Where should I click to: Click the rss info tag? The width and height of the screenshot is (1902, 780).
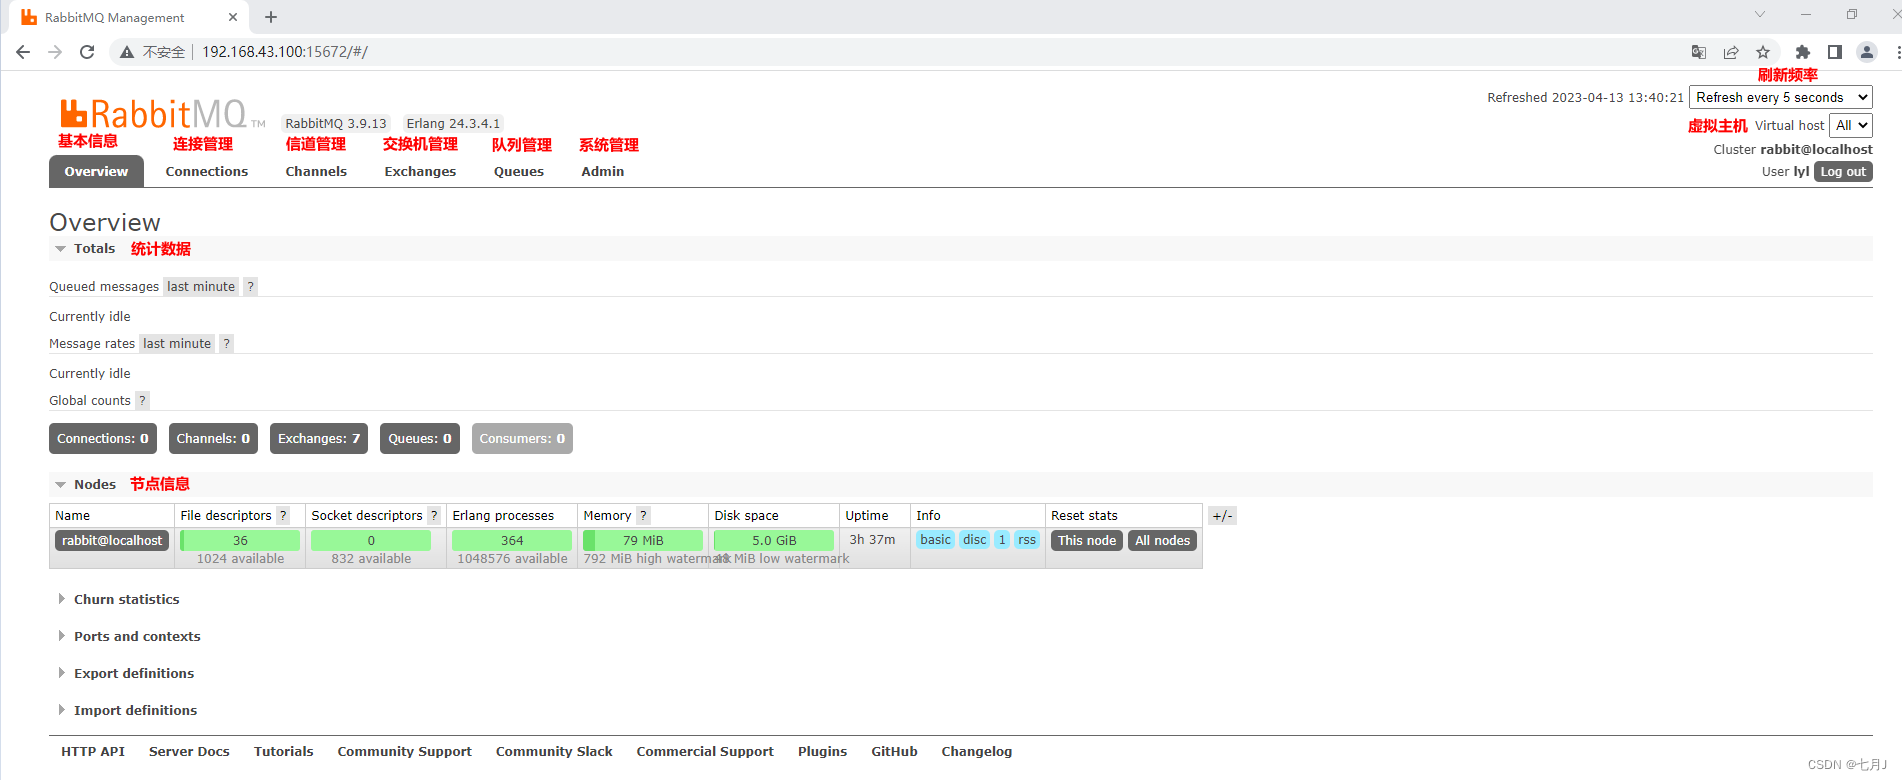[x=1027, y=540]
